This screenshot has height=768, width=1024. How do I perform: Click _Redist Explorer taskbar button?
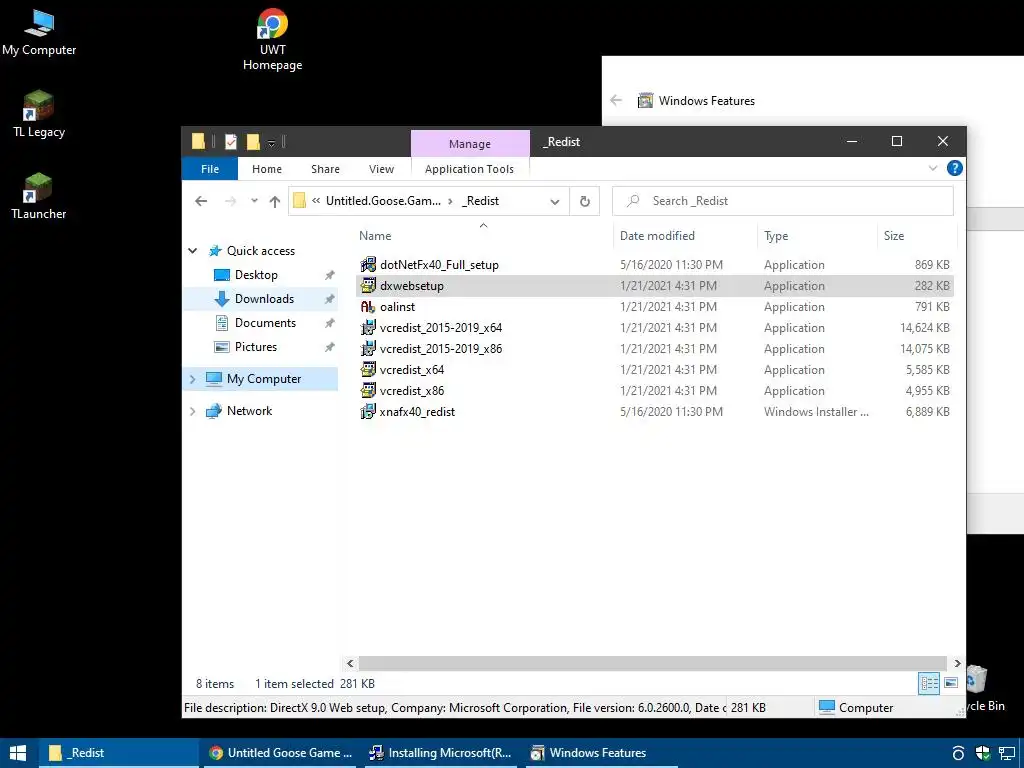click(x=119, y=753)
